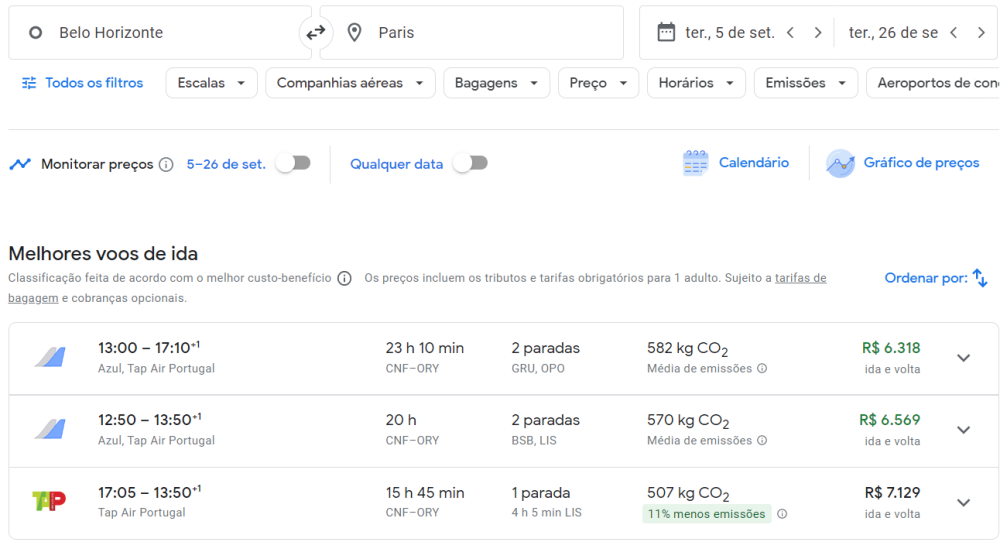Open the Companhias aéreas filter dropdown

349,83
